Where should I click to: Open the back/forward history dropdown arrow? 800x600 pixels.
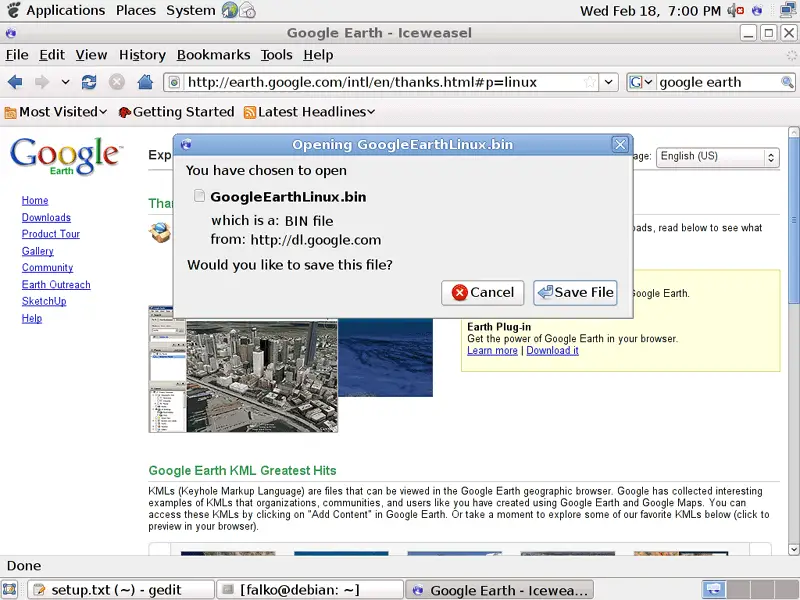(65, 82)
